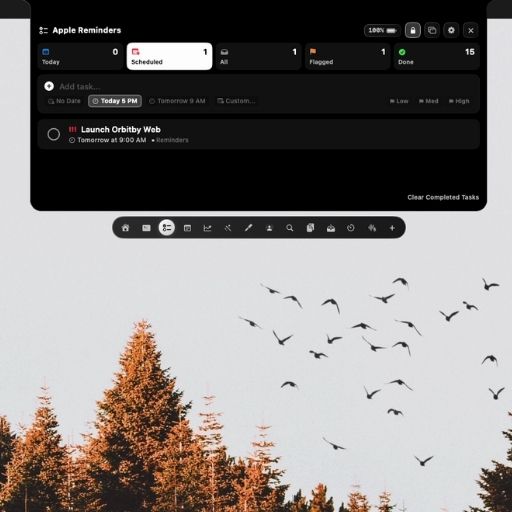This screenshot has width=512, height=512.
Task: Open the magic wand tools icon in dock
Action: (228, 228)
